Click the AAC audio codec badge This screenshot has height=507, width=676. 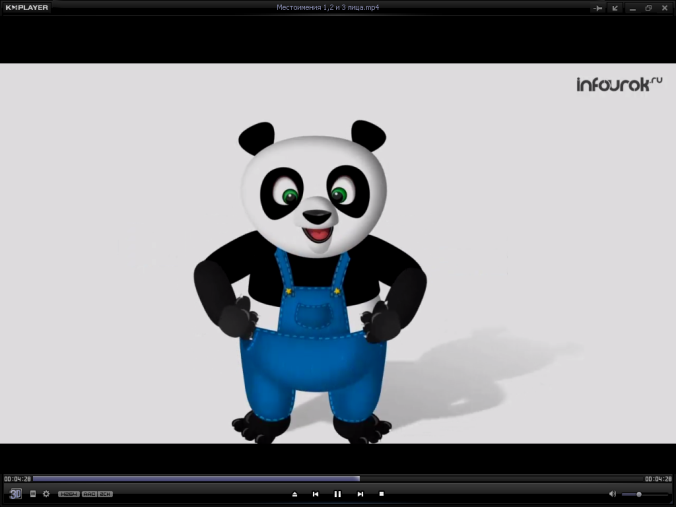[89, 494]
